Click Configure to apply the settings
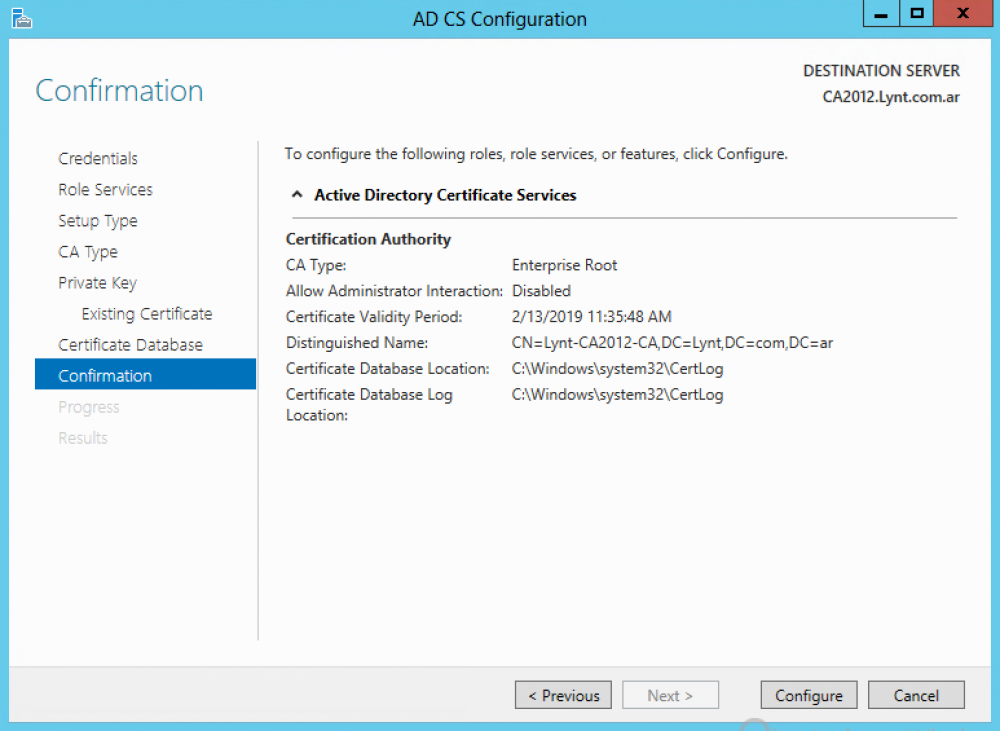 [809, 696]
